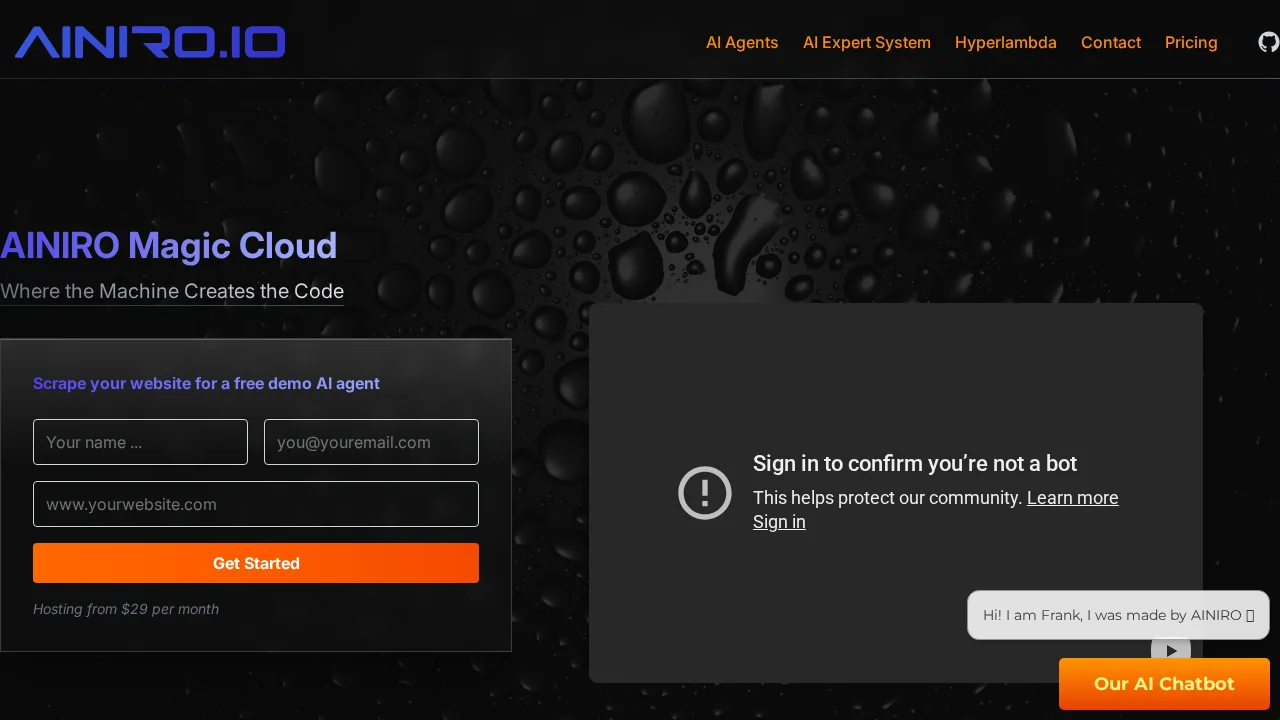Open the Contact page

1111,42
